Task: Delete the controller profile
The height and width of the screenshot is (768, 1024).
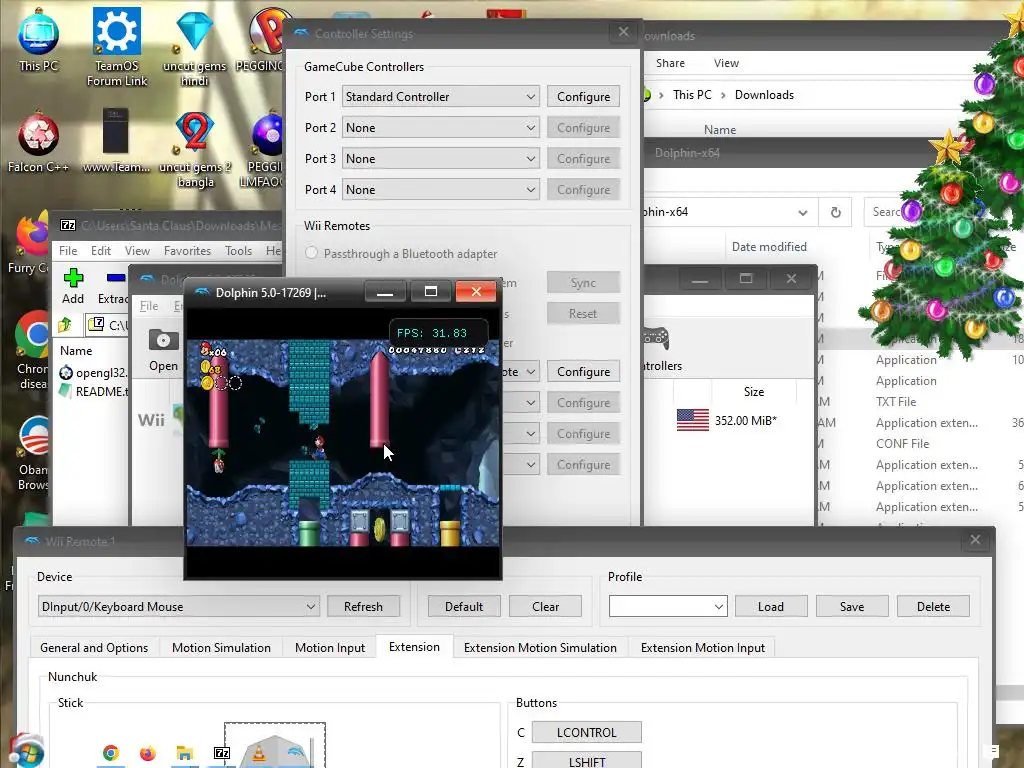Action: coord(933,607)
